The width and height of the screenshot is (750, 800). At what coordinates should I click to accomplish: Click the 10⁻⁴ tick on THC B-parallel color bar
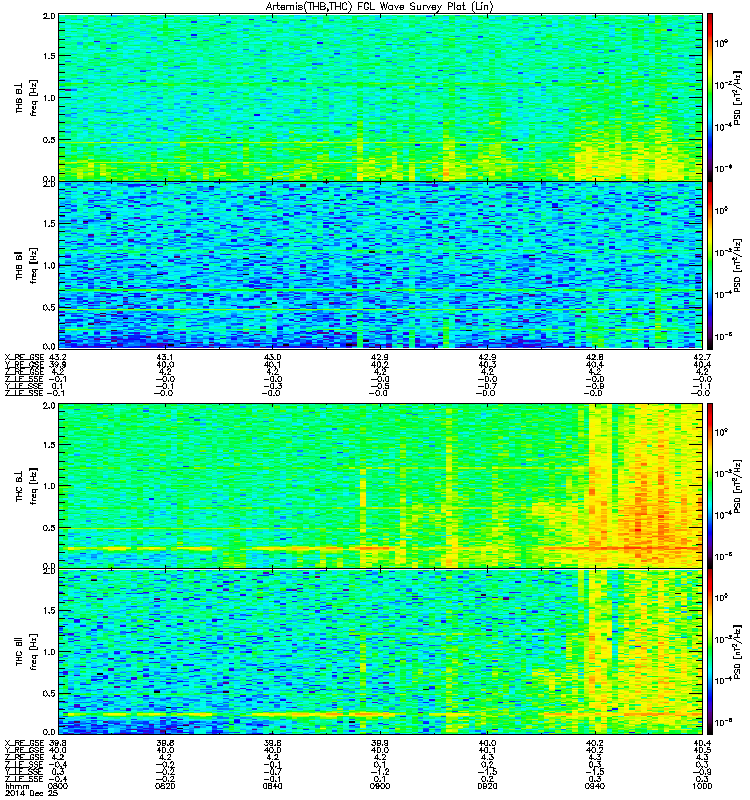point(722,681)
